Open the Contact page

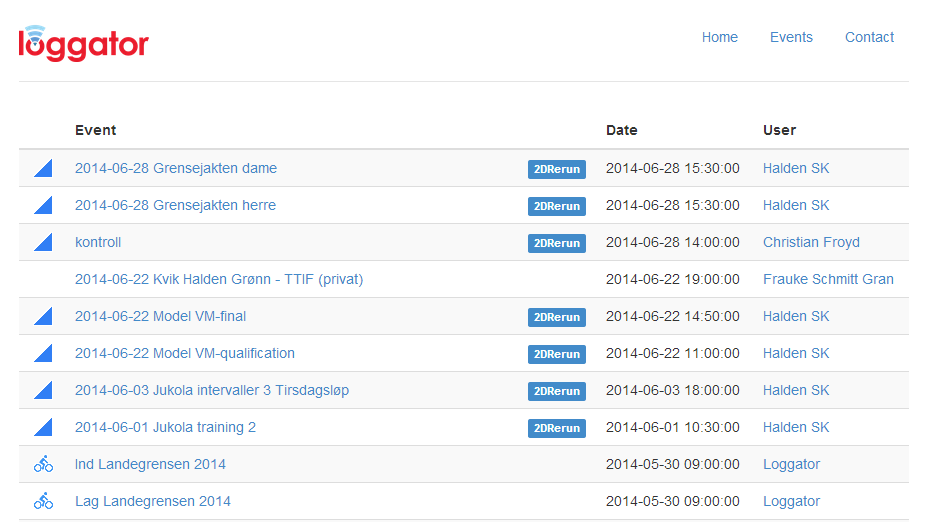click(x=869, y=37)
